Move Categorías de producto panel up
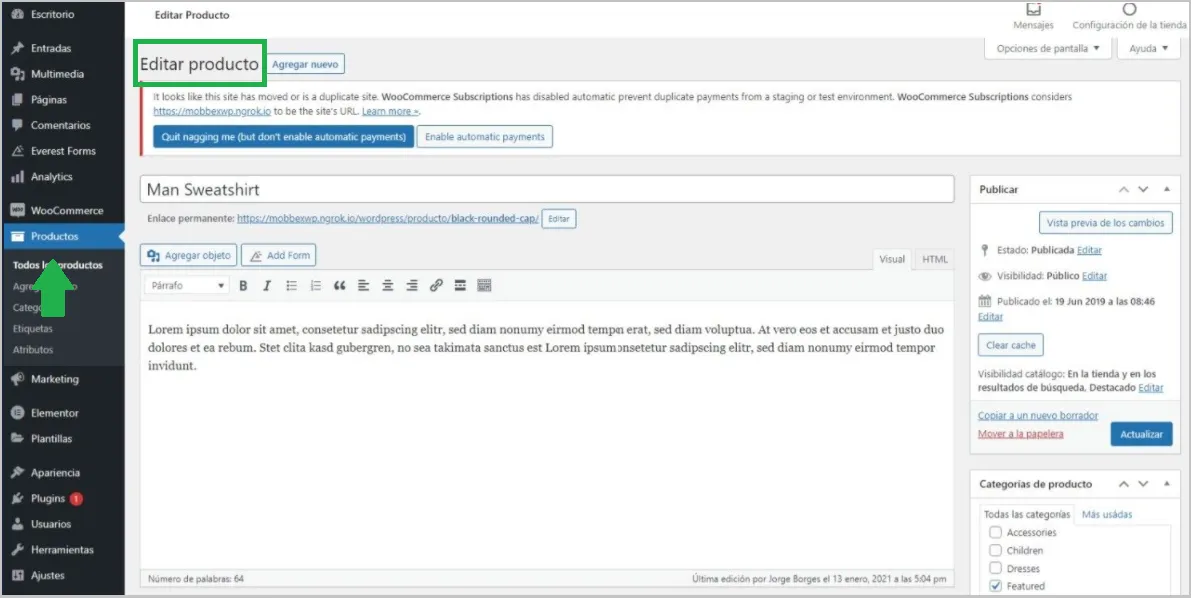This screenshot has height=598, width=1191. (1123, 484)
